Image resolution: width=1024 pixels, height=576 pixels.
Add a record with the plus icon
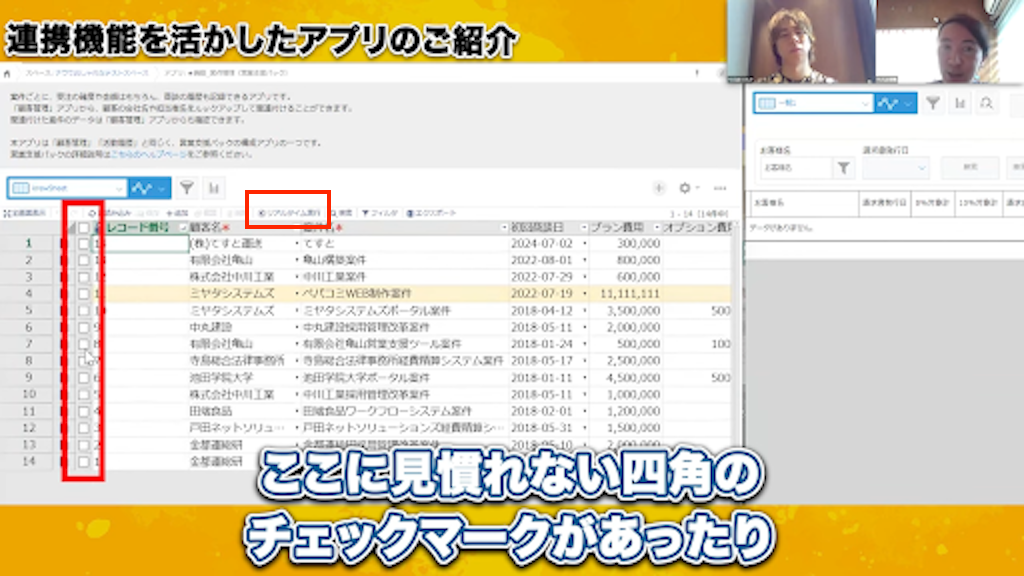point(659,188)
